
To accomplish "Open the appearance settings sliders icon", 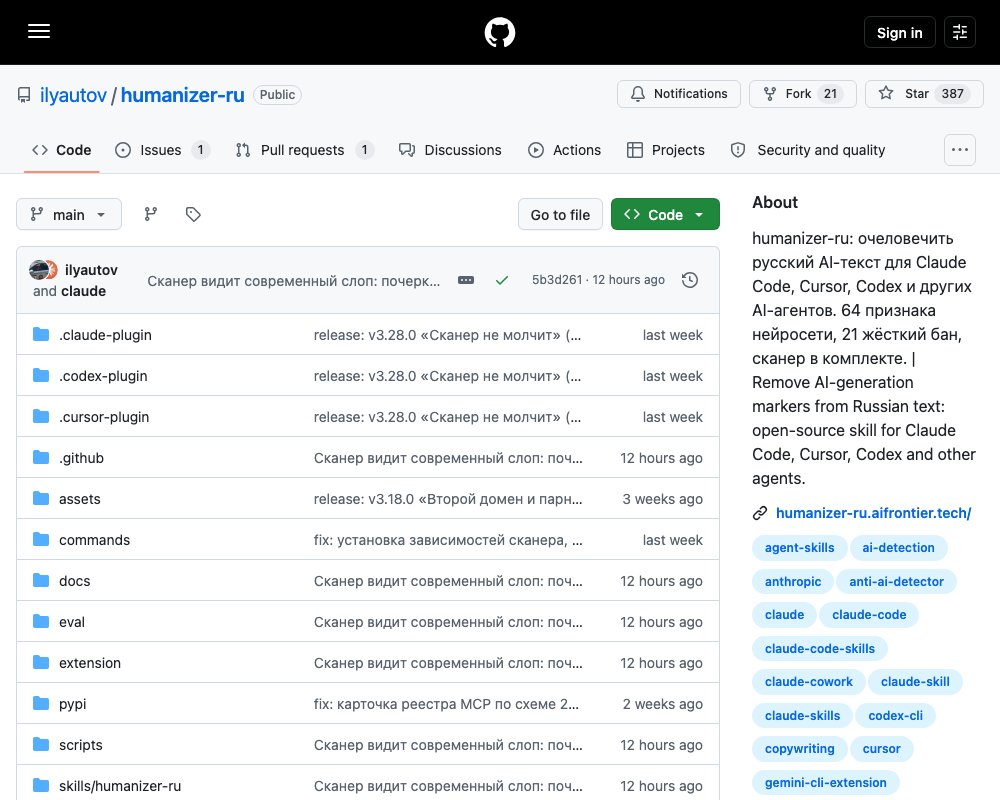I will [x=959, y=32].
